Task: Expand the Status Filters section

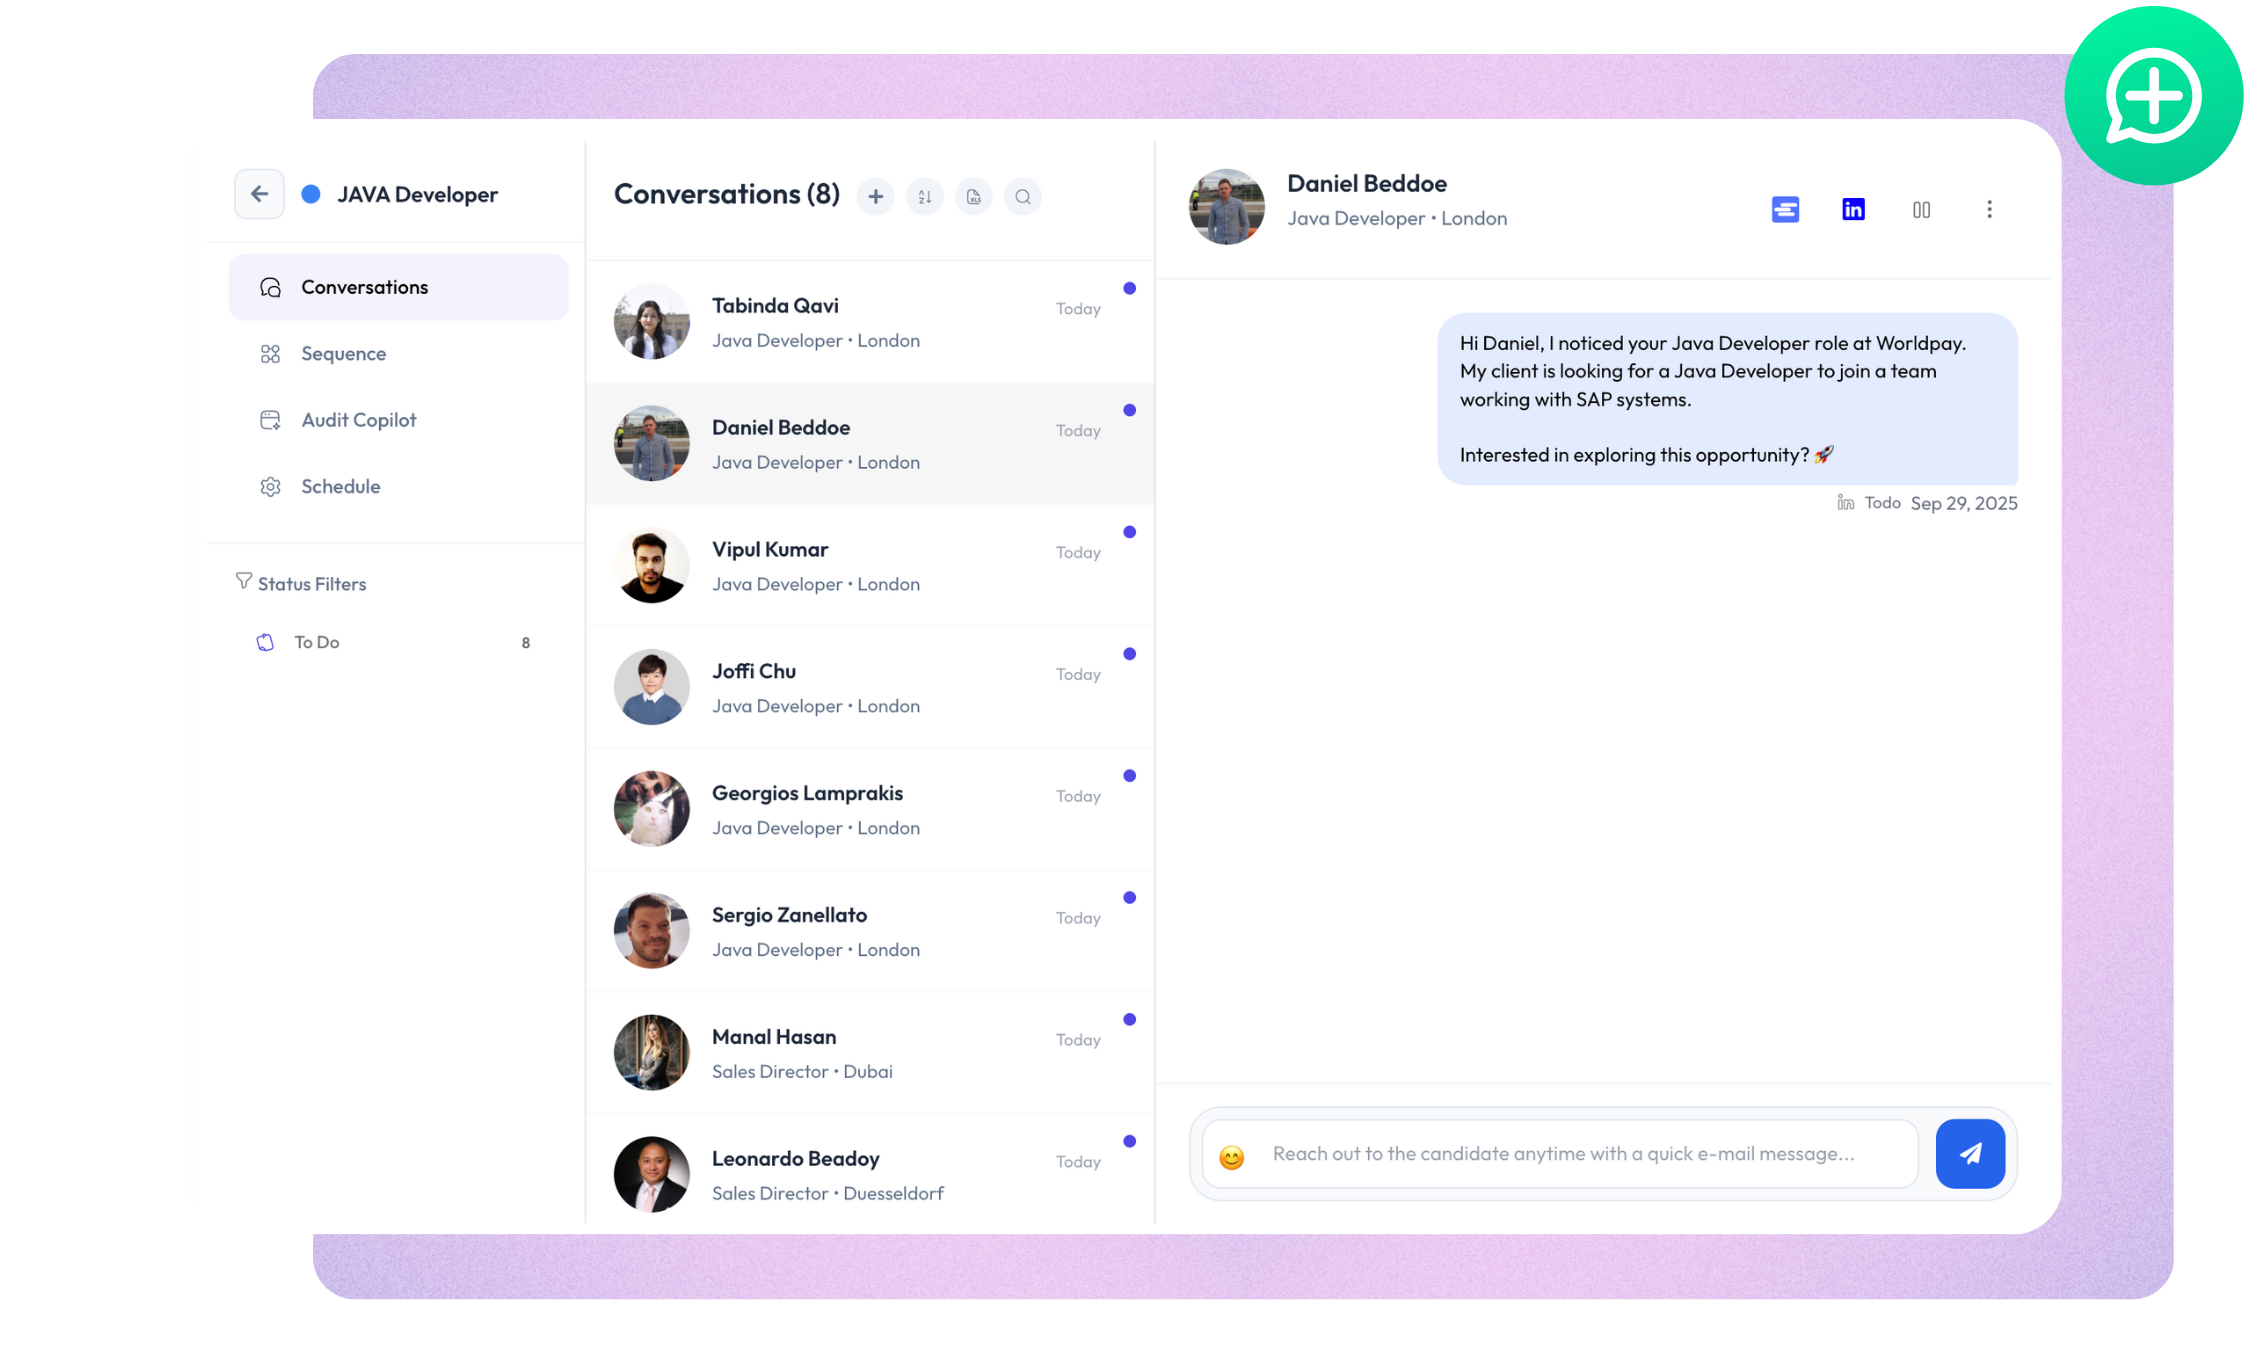Action: 301,583
